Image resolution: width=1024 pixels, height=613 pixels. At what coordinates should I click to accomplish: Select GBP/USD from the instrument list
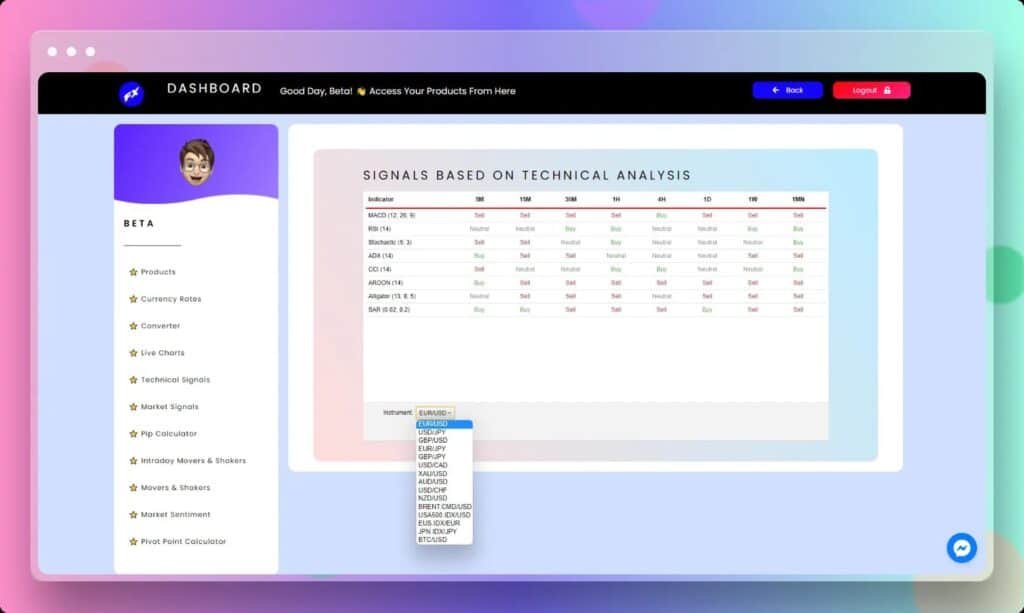click(435, 440)
